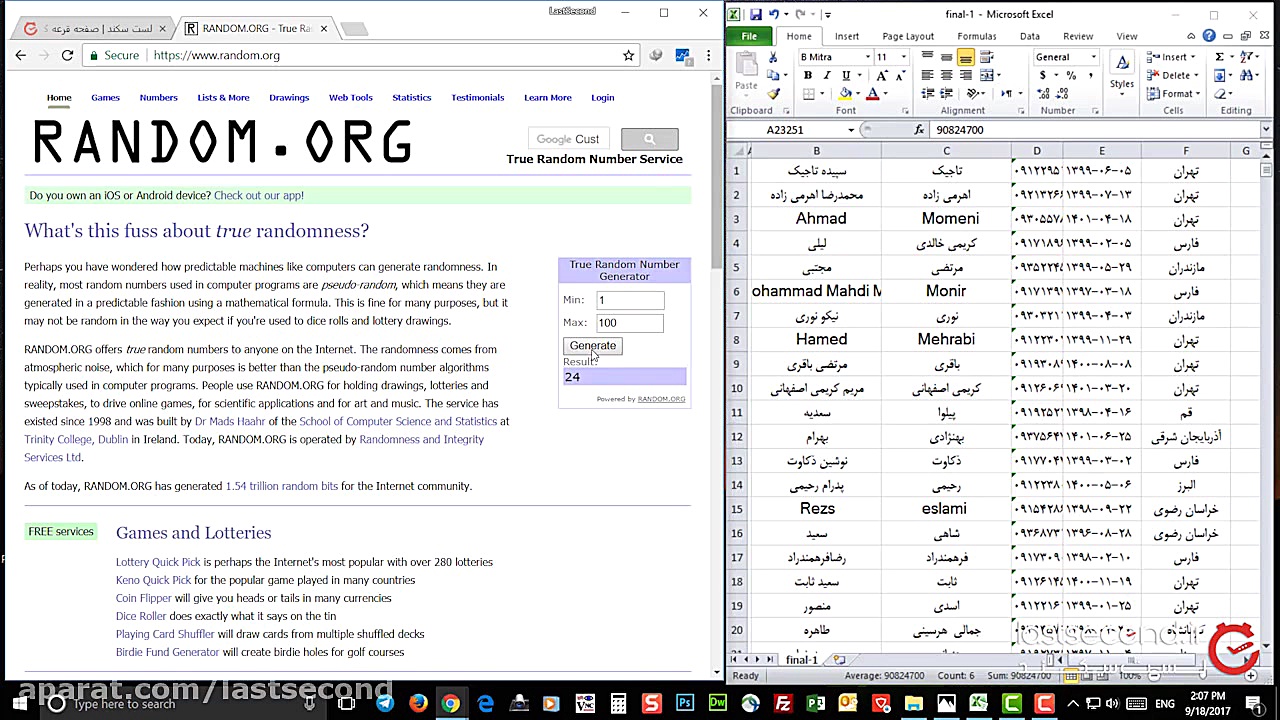Open Telegram from the taskbar
Image resolution: width=1280 pixels, height=720 pixels.
(x=385, y=704)
